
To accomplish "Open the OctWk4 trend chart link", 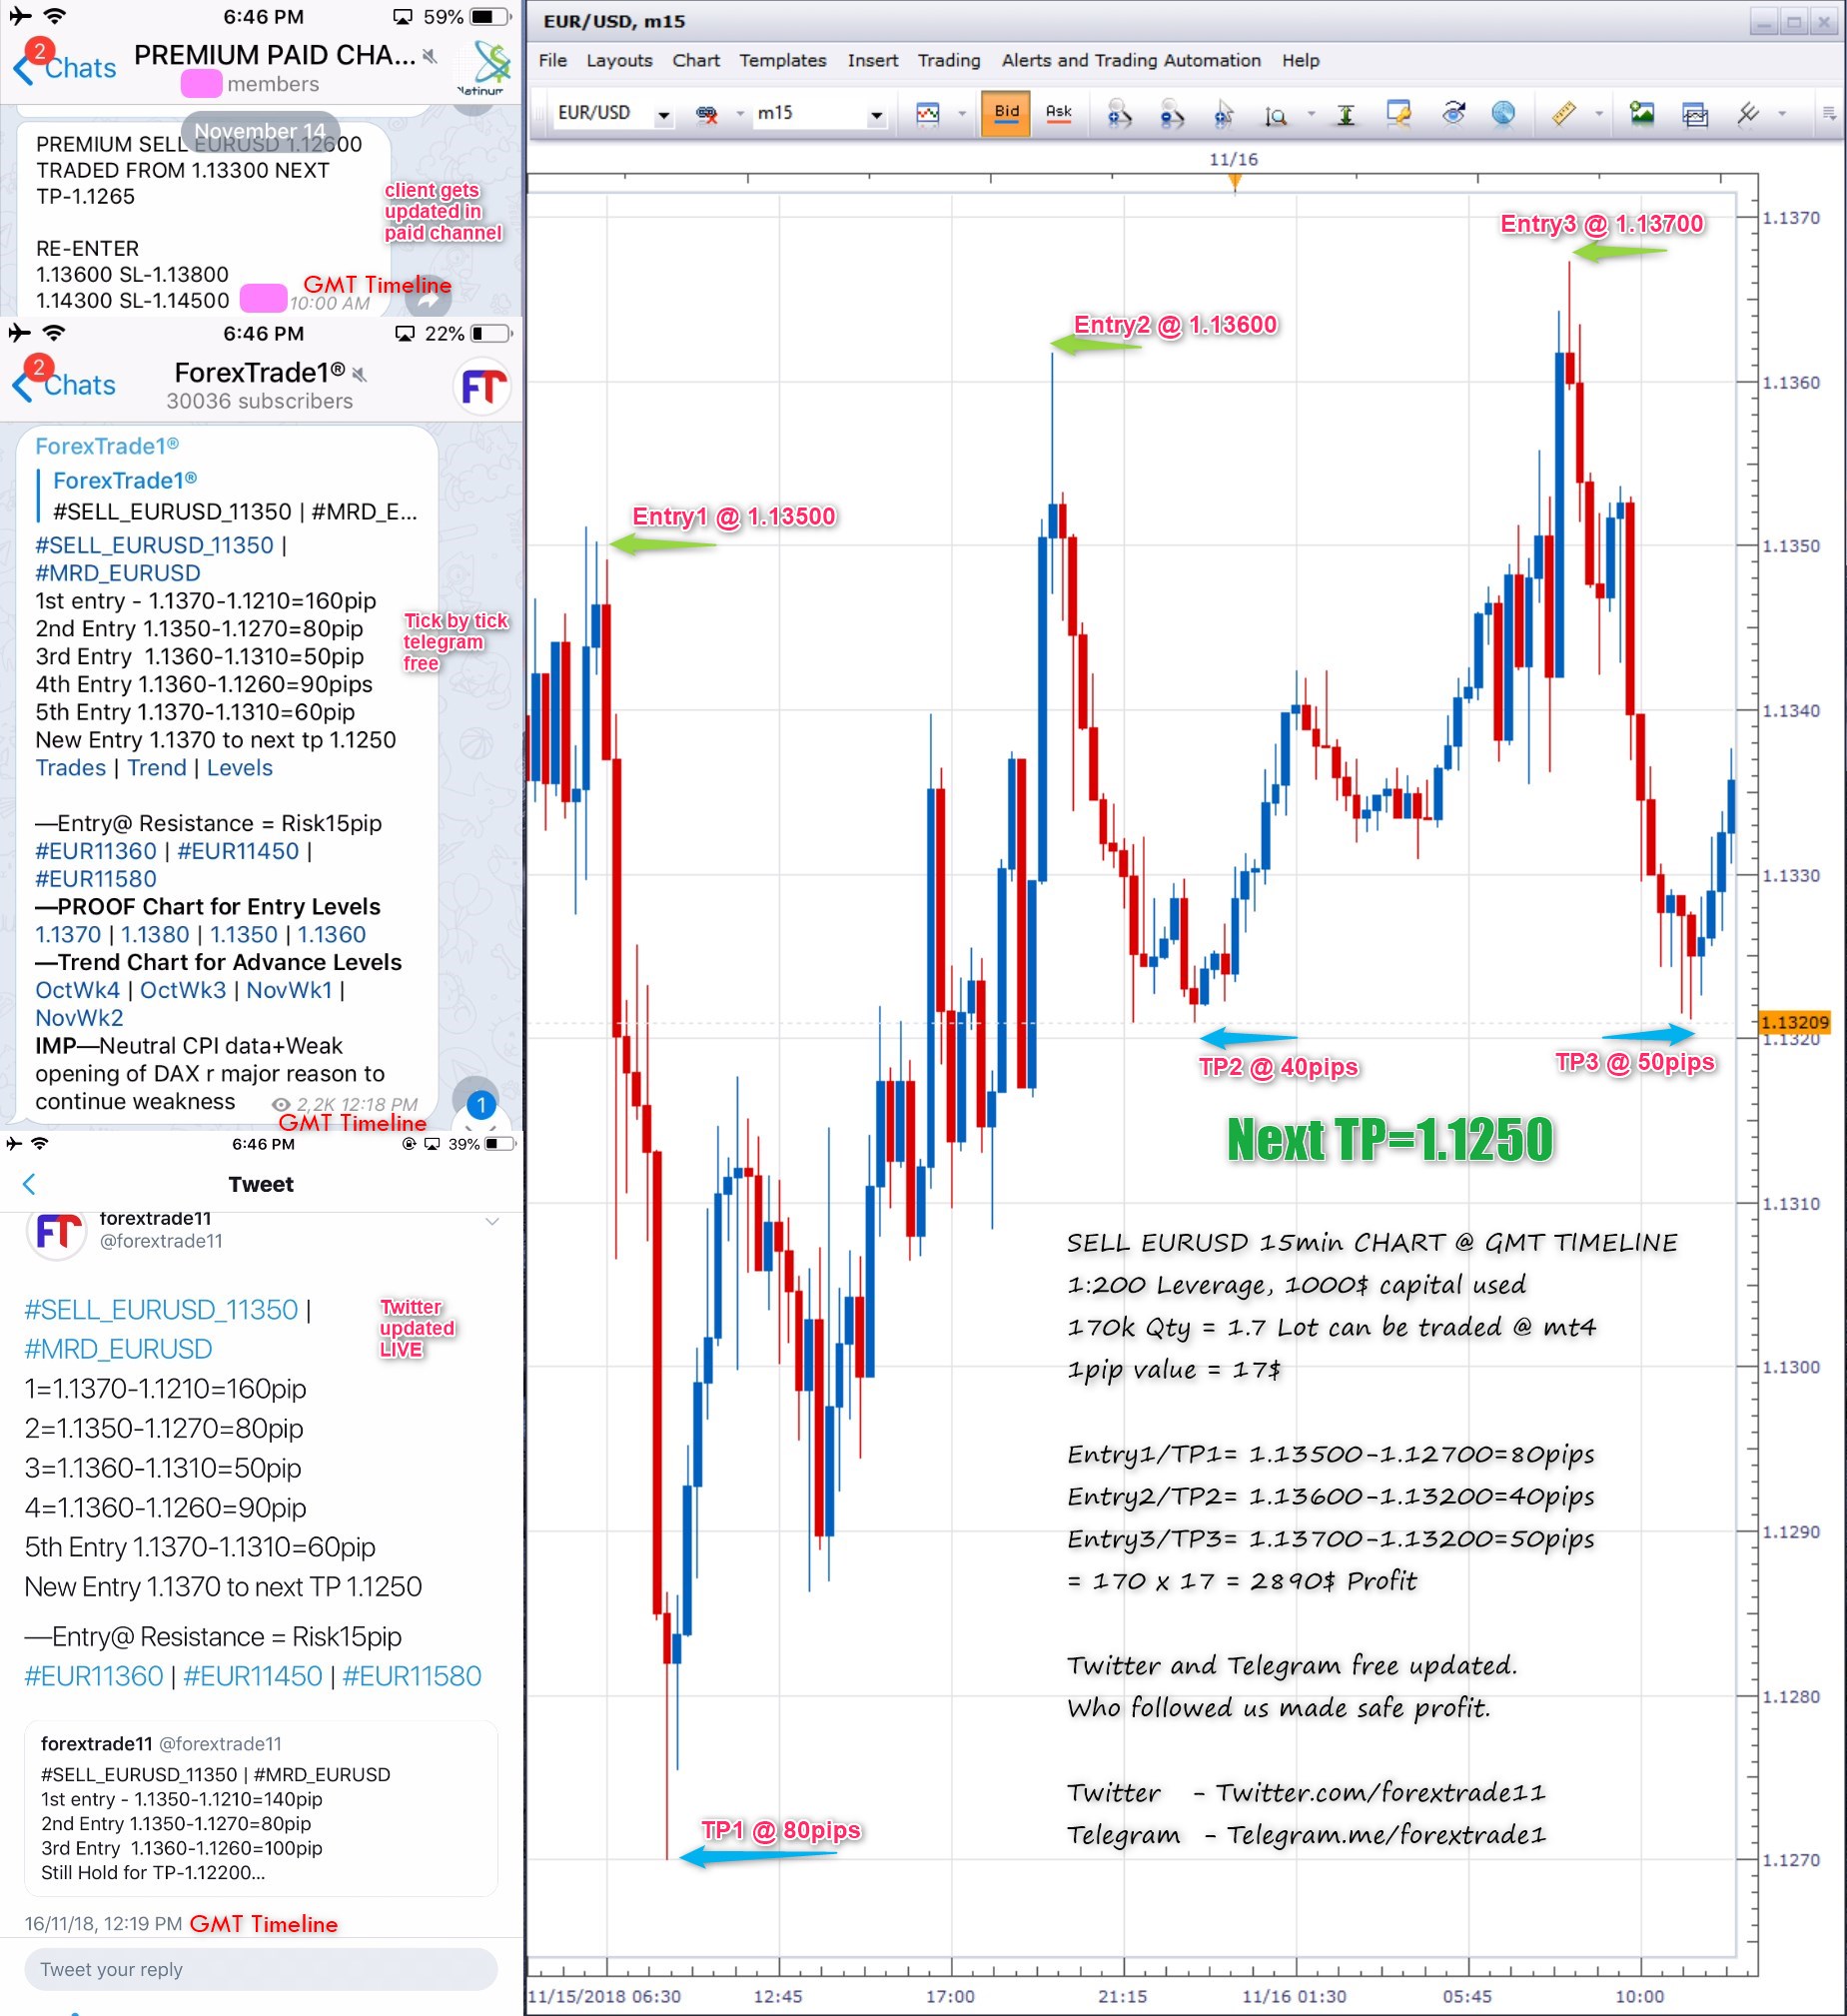I will (x=77, y=990).
